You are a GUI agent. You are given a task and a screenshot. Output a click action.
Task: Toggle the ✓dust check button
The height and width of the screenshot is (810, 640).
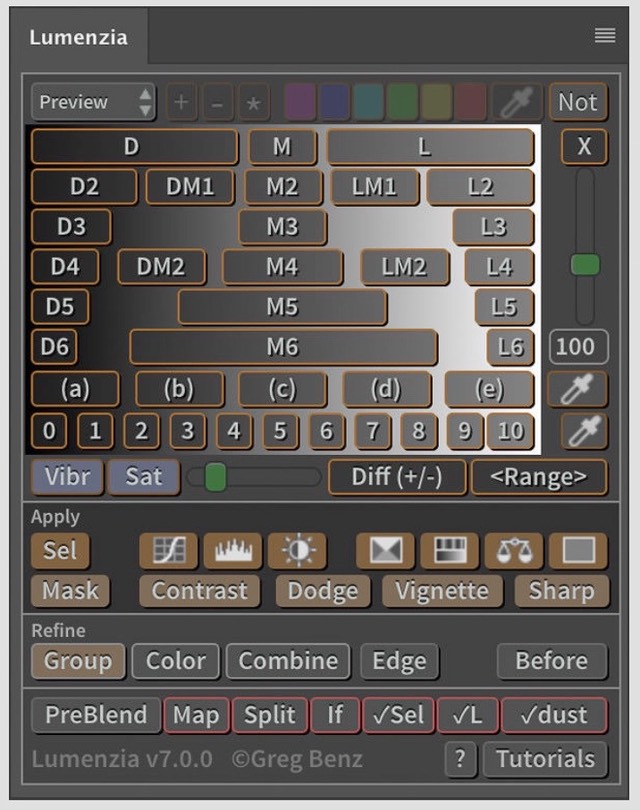click(554, 715)
